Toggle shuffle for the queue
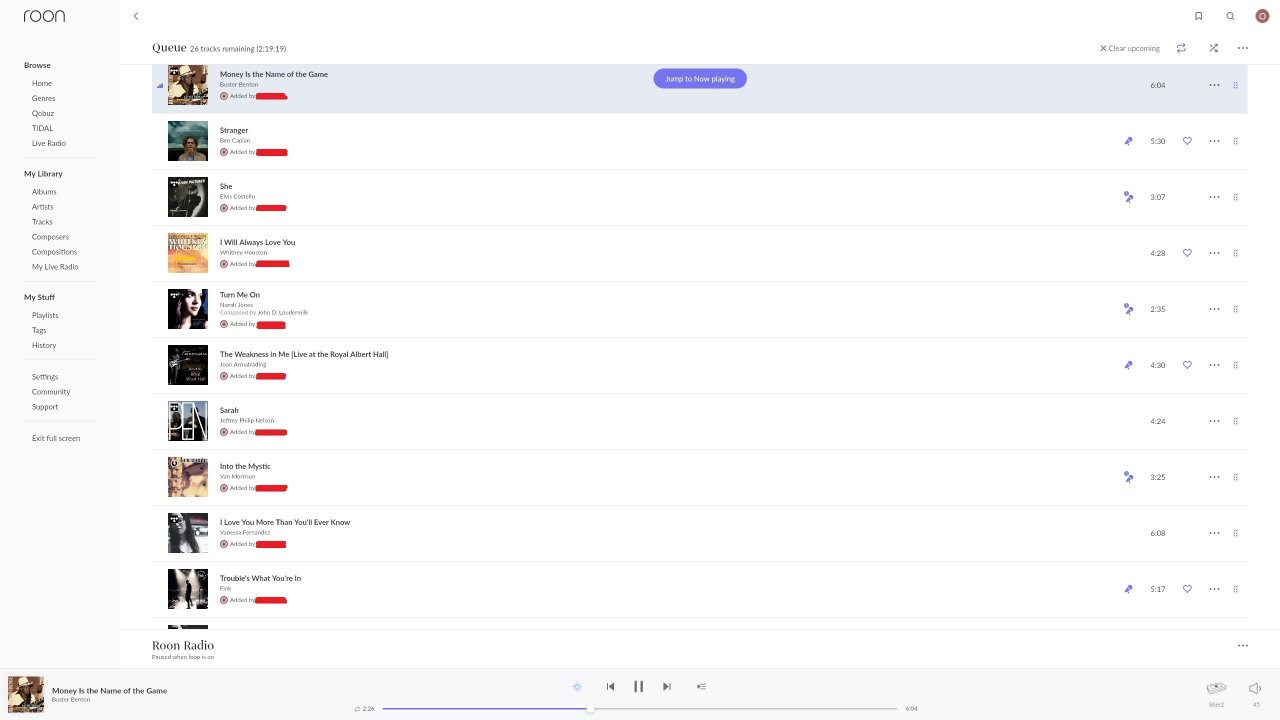 [1213, 48]
